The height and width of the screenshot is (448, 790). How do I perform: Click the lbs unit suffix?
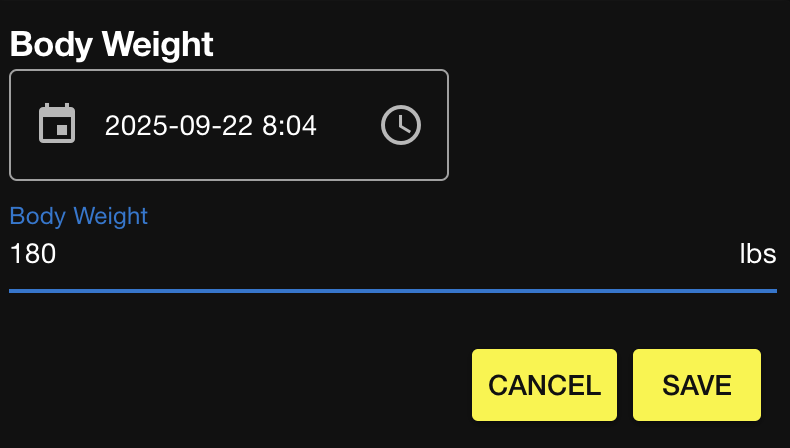pyautogui.click(x=757, y=254)
